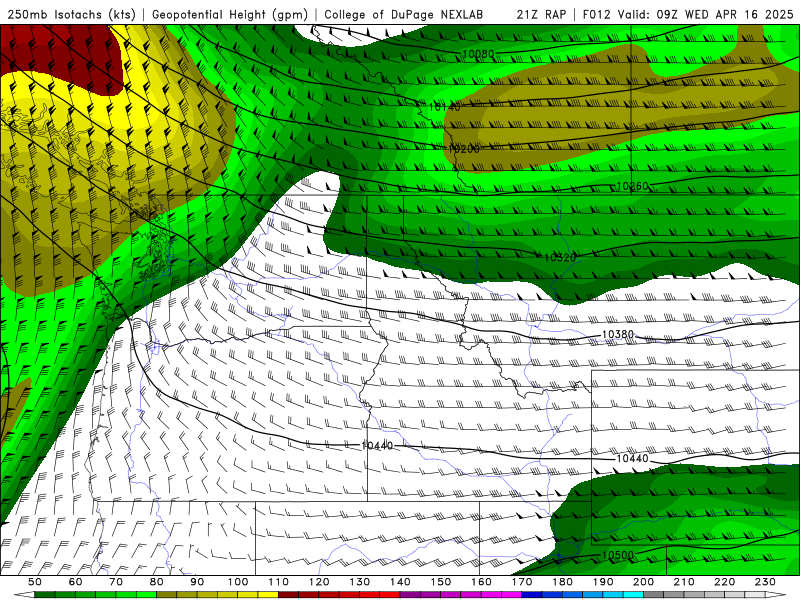Click 'Valid: 09Z WED APR 16 2025' text
Image resolution: width=800 pixels, height=600 pixels.
tap(706, 15)
